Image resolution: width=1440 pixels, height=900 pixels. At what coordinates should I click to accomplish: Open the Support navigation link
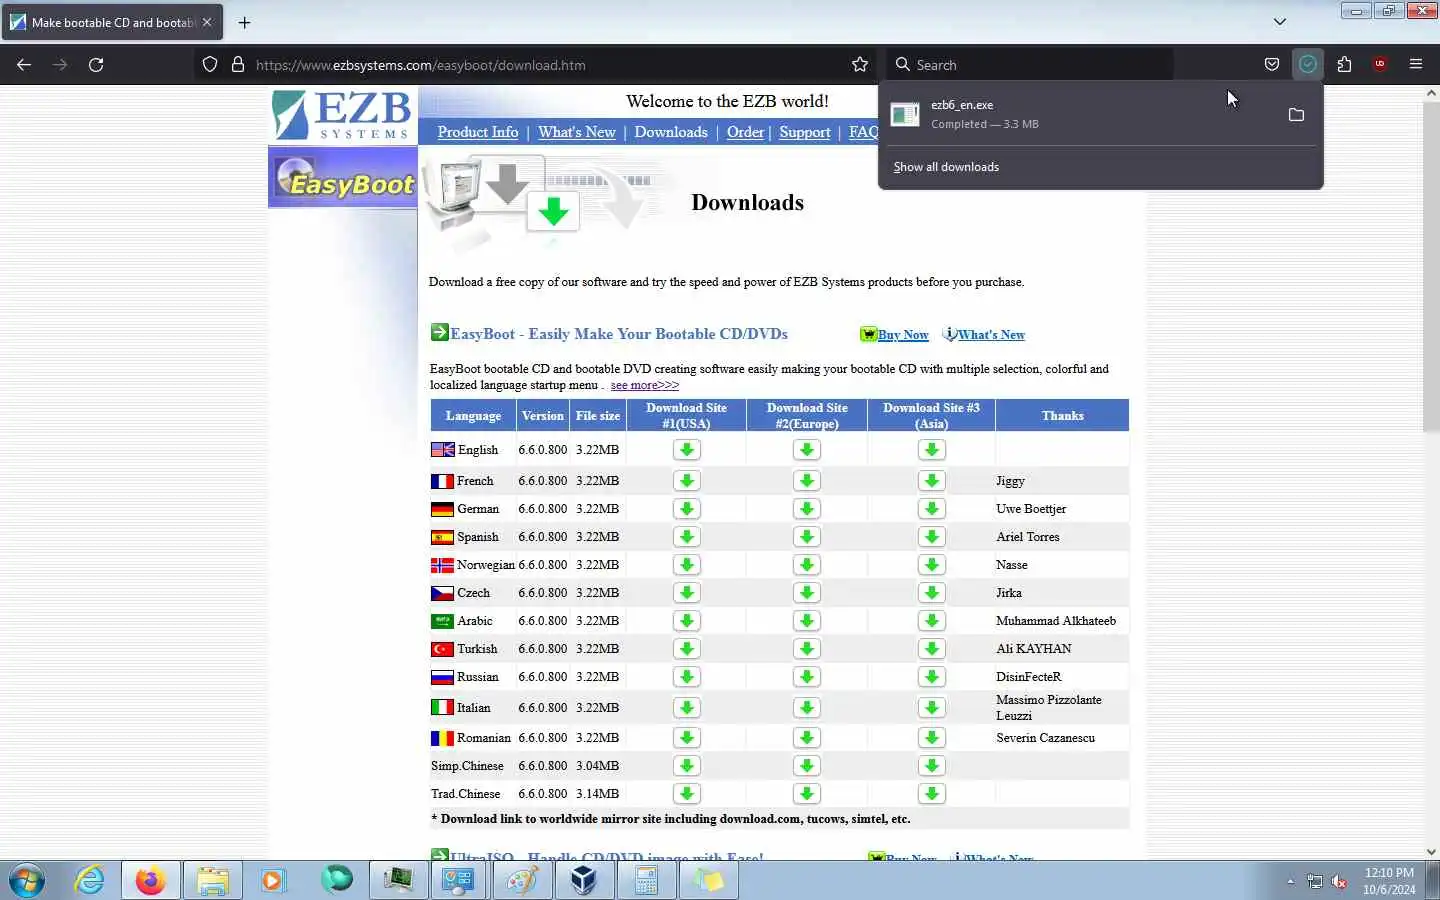[x=805, y=132]
